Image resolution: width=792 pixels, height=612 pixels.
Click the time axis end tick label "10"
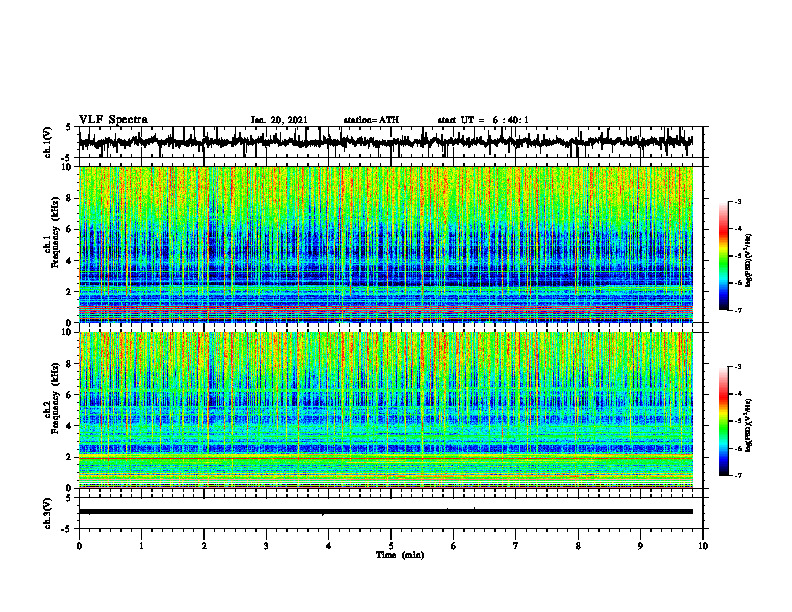coord(703,546)
